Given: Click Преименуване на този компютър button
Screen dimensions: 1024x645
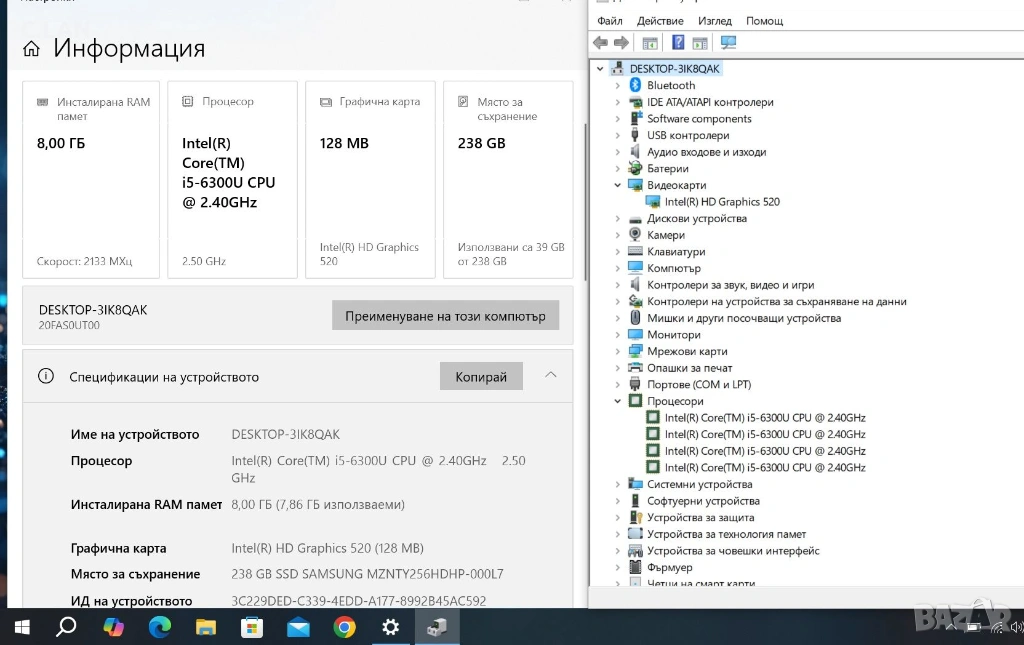Looking at the screenshot, I should tap(445, 316).
